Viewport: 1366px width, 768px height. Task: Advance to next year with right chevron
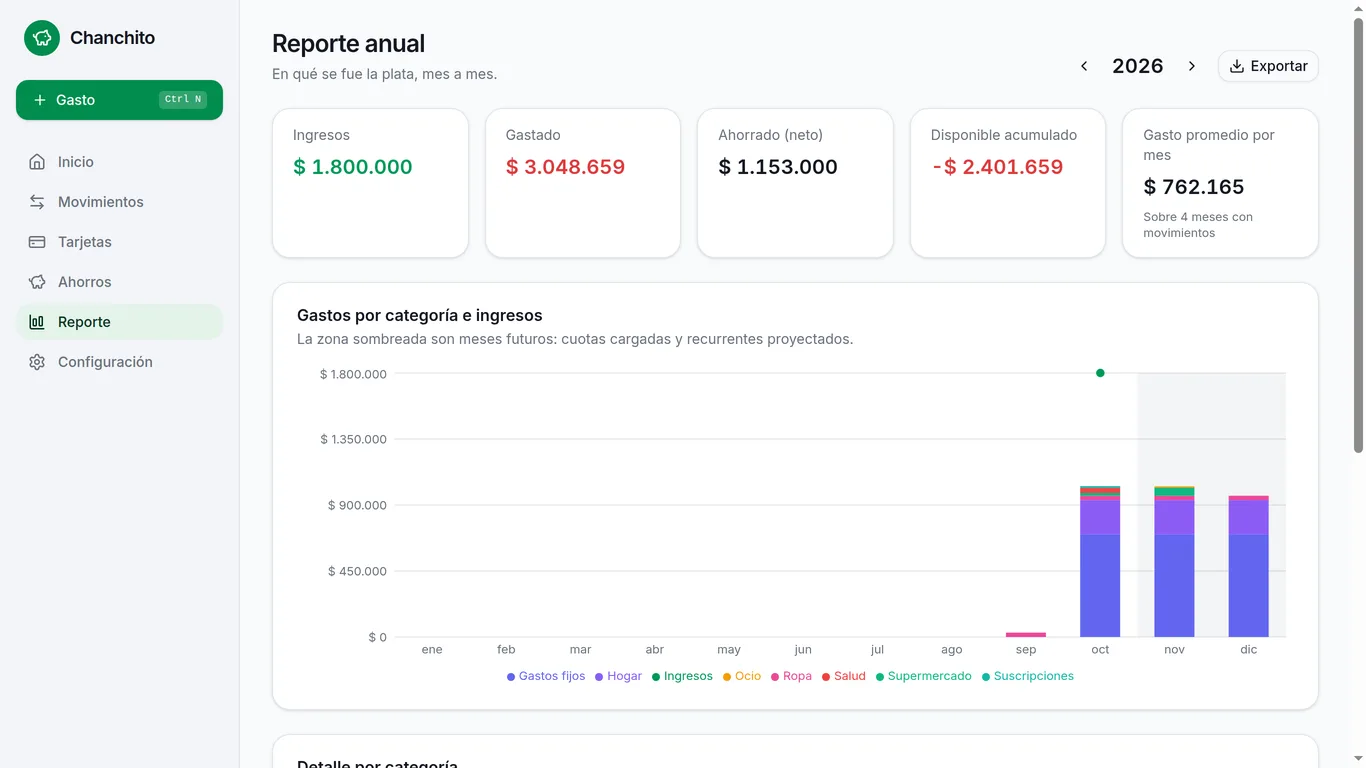click(x=1192, y=66)
